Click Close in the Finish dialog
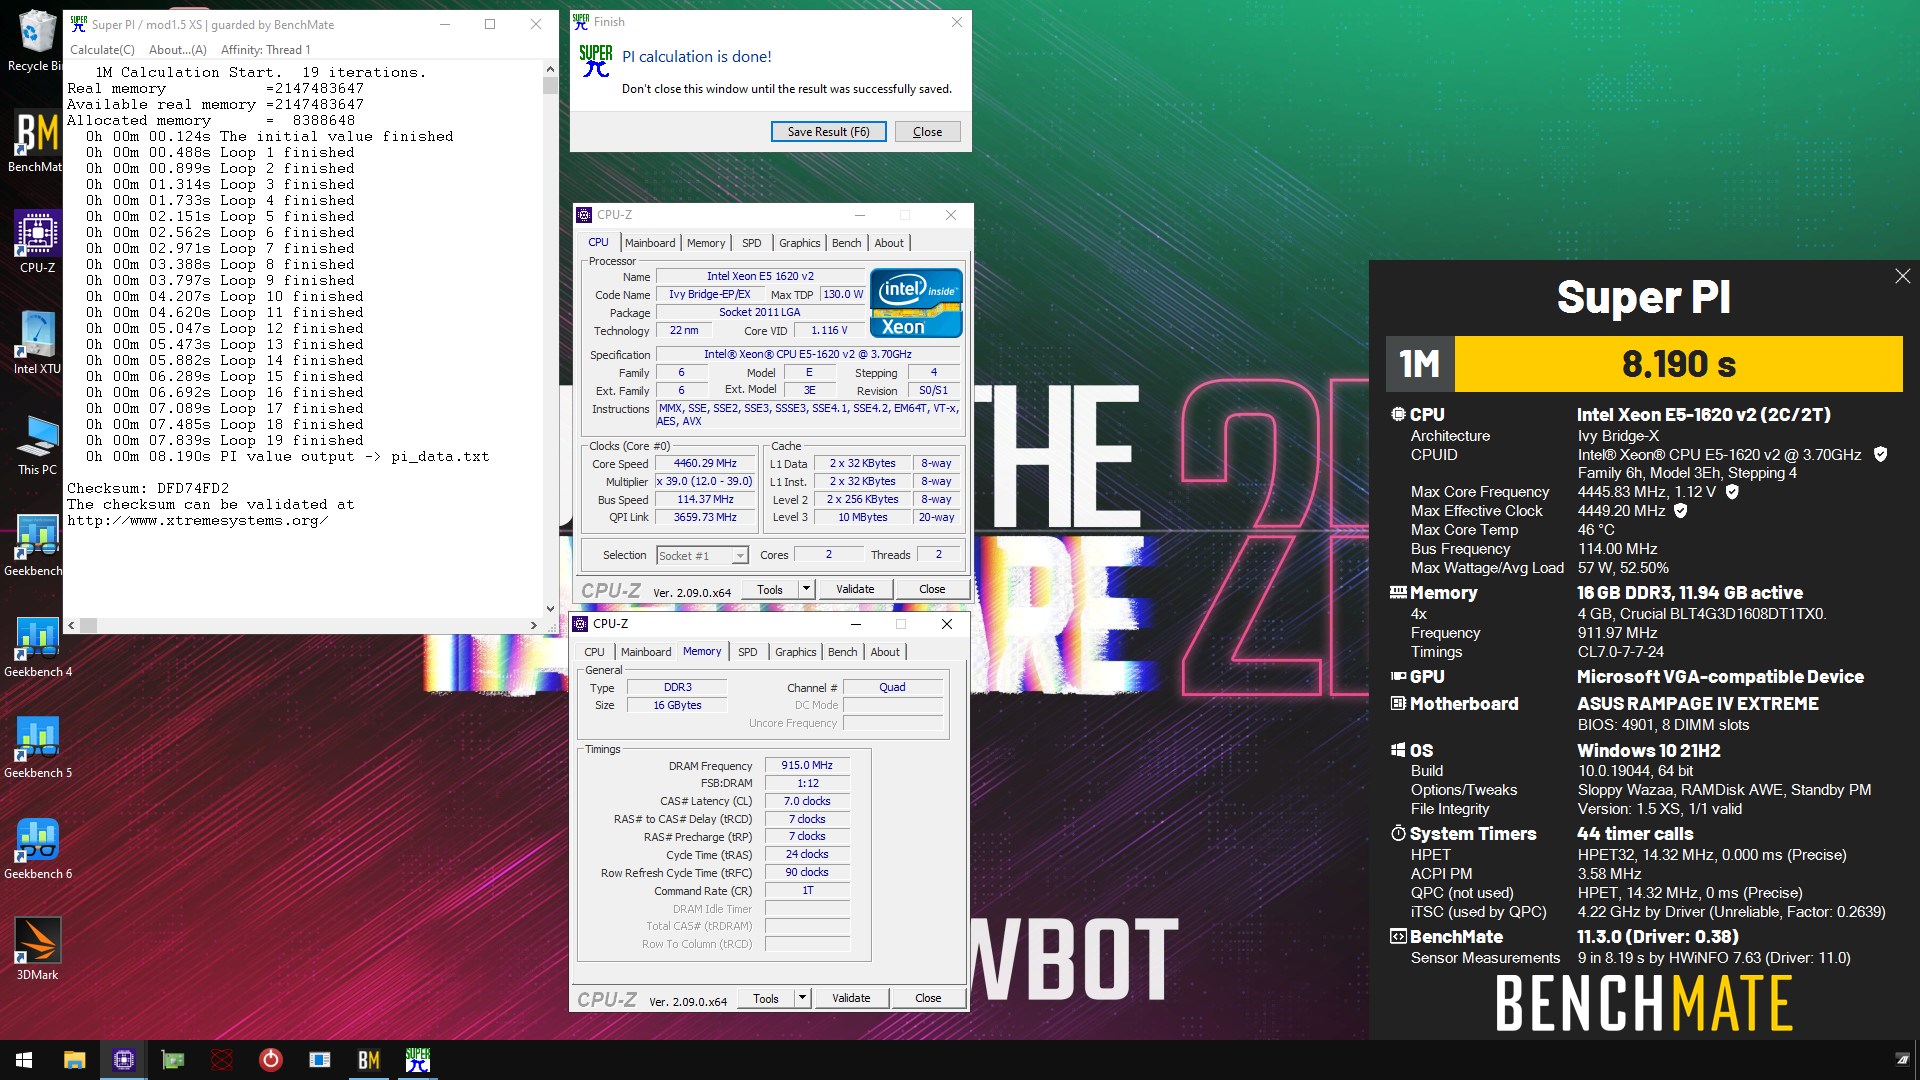Viewport: 1920px width, 1080px height. tap(927, 132)
